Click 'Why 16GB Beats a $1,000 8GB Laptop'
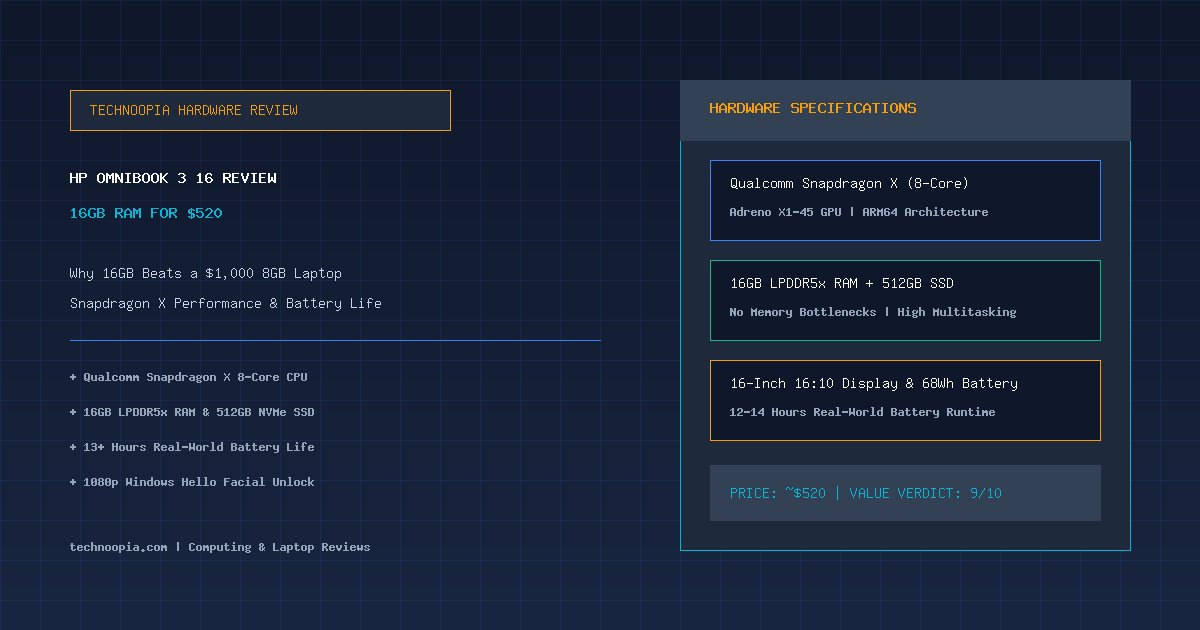Image resolution: width=1200 pixels, height=630 pixels. pyautogui.click(x=205, y=273)
